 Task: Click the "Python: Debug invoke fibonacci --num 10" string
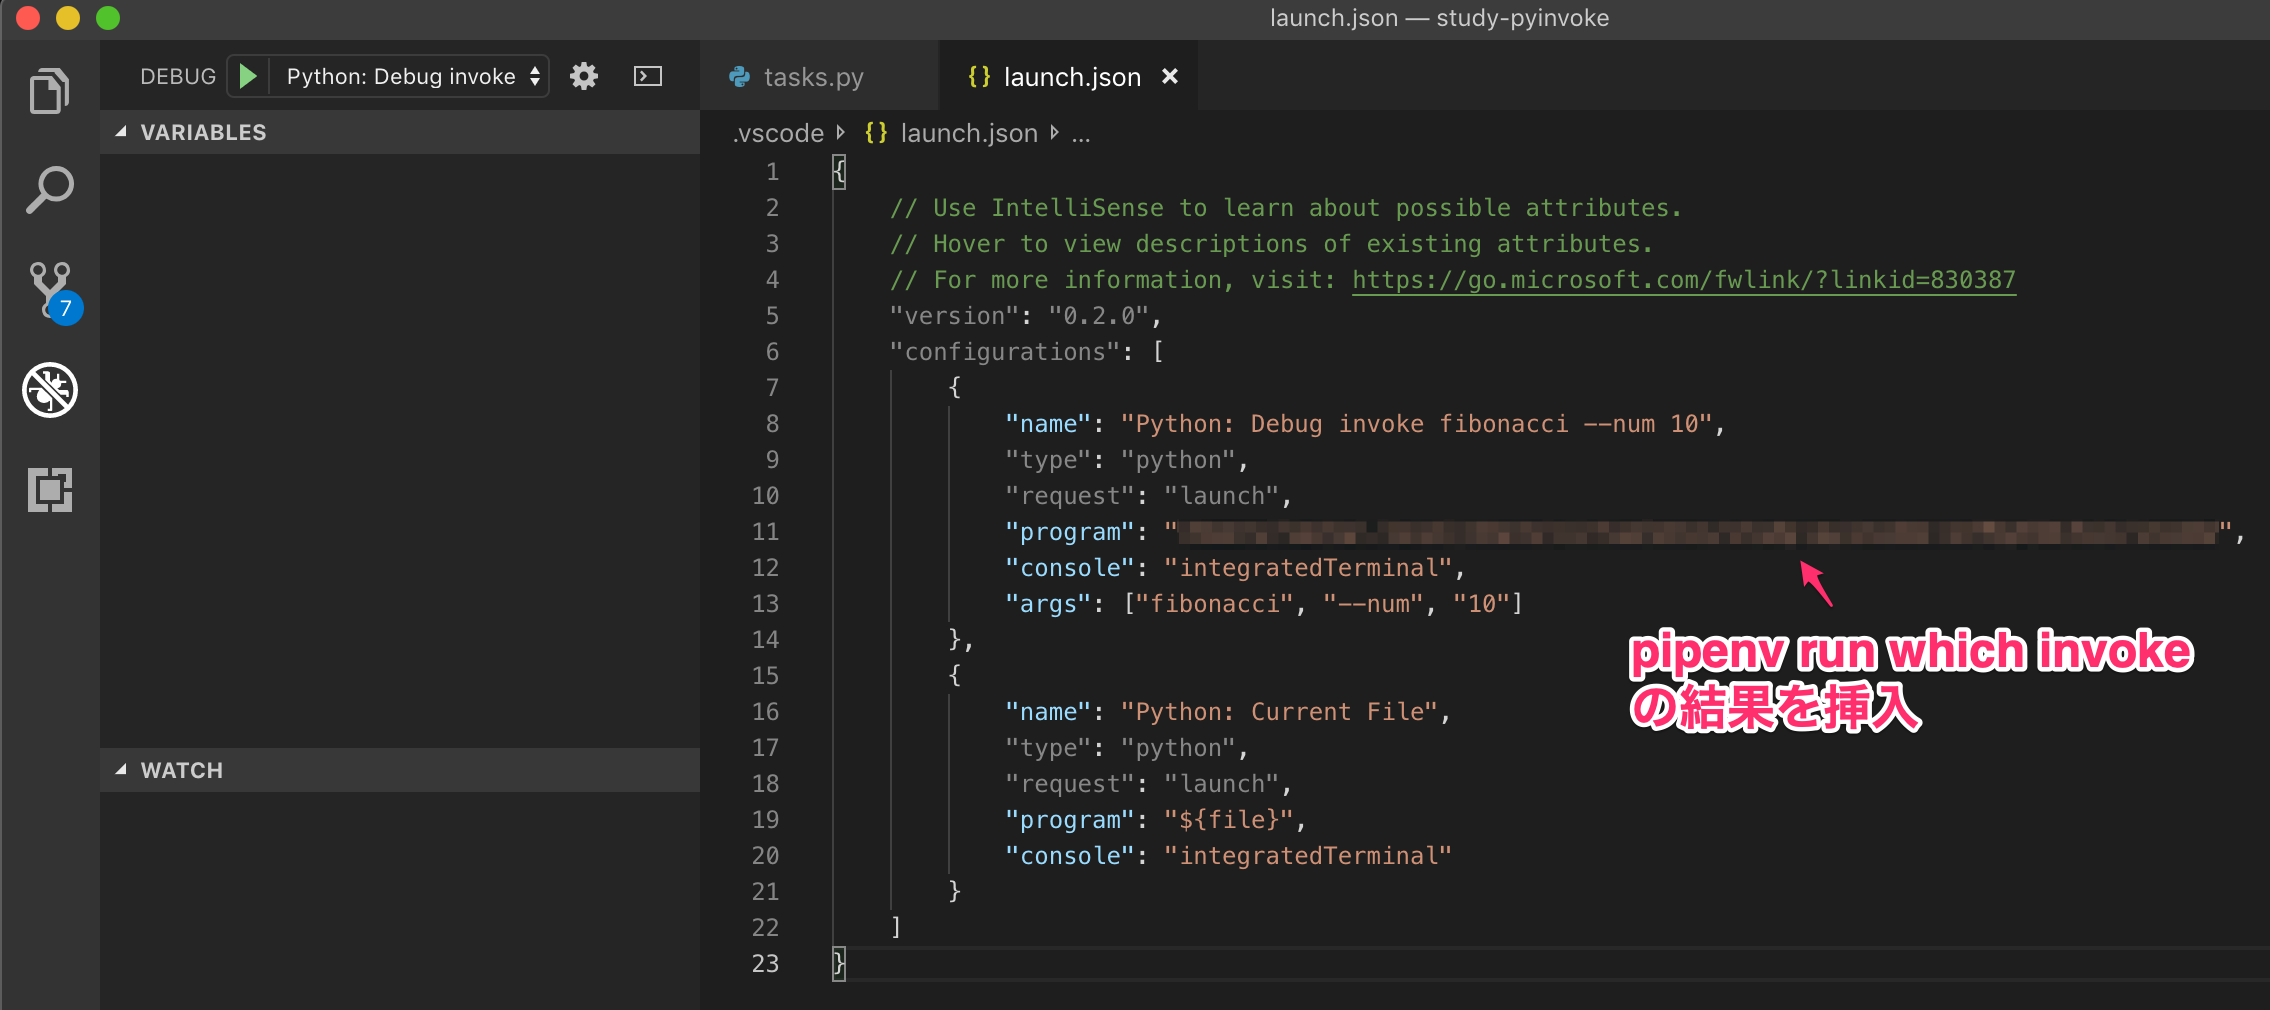[1416, 424]
